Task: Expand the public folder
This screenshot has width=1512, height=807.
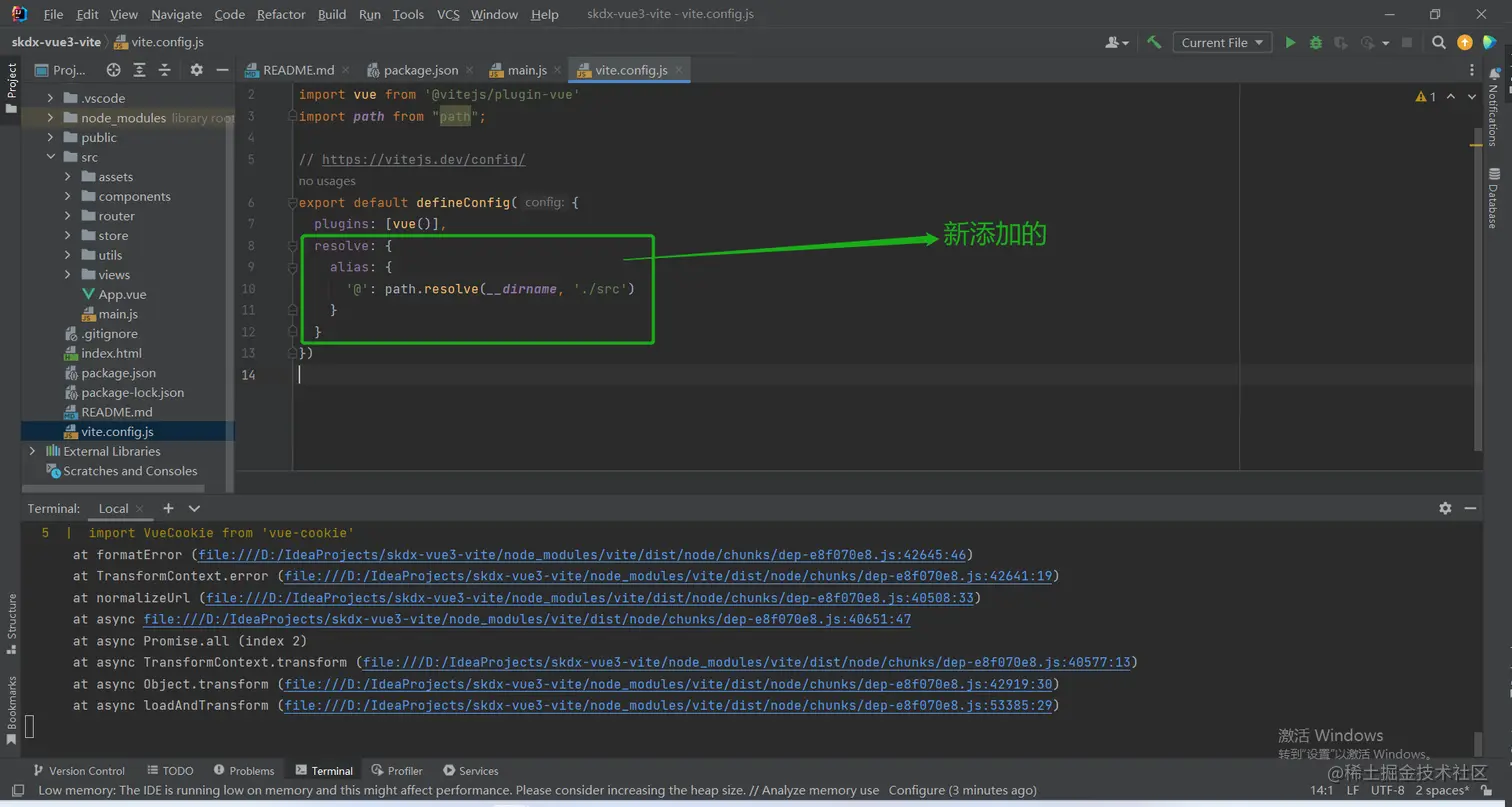Action: (x=50, y=137)
